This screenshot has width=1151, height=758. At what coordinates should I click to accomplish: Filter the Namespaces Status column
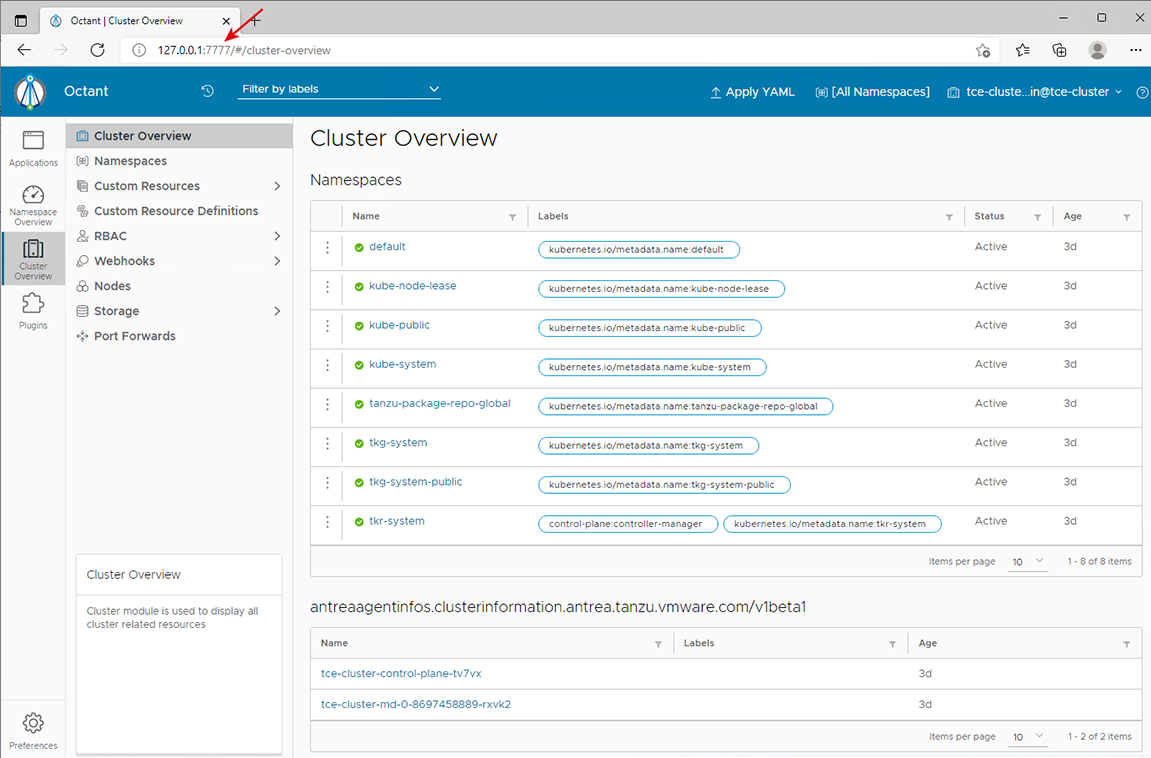click(x=1037, y=217)
